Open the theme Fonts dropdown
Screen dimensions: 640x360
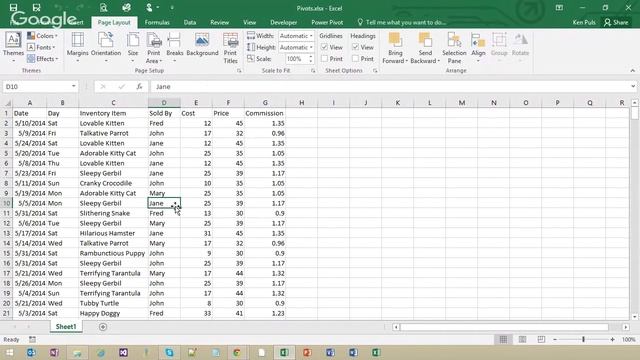tap(41, 47)
